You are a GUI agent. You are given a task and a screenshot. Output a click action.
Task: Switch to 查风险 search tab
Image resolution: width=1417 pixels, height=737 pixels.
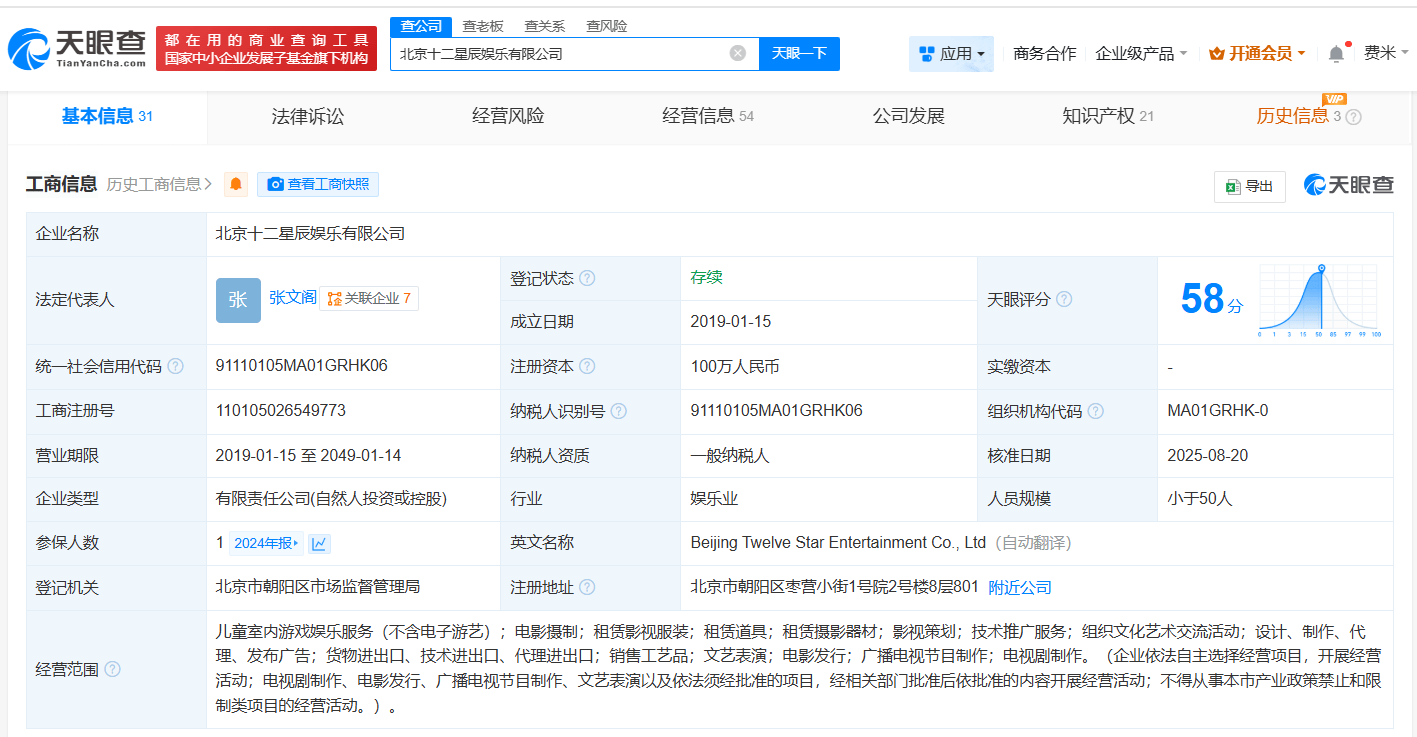[x=606, y=26]
